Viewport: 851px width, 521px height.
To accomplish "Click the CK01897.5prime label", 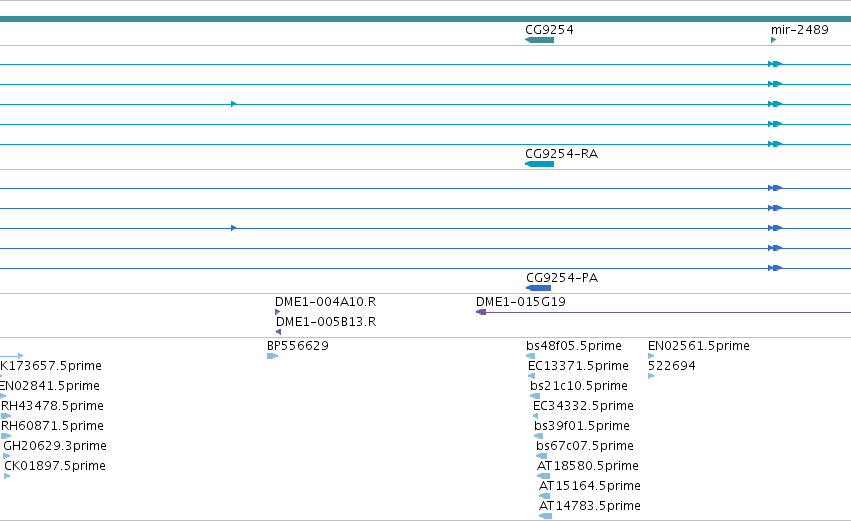I will [55, 466].
